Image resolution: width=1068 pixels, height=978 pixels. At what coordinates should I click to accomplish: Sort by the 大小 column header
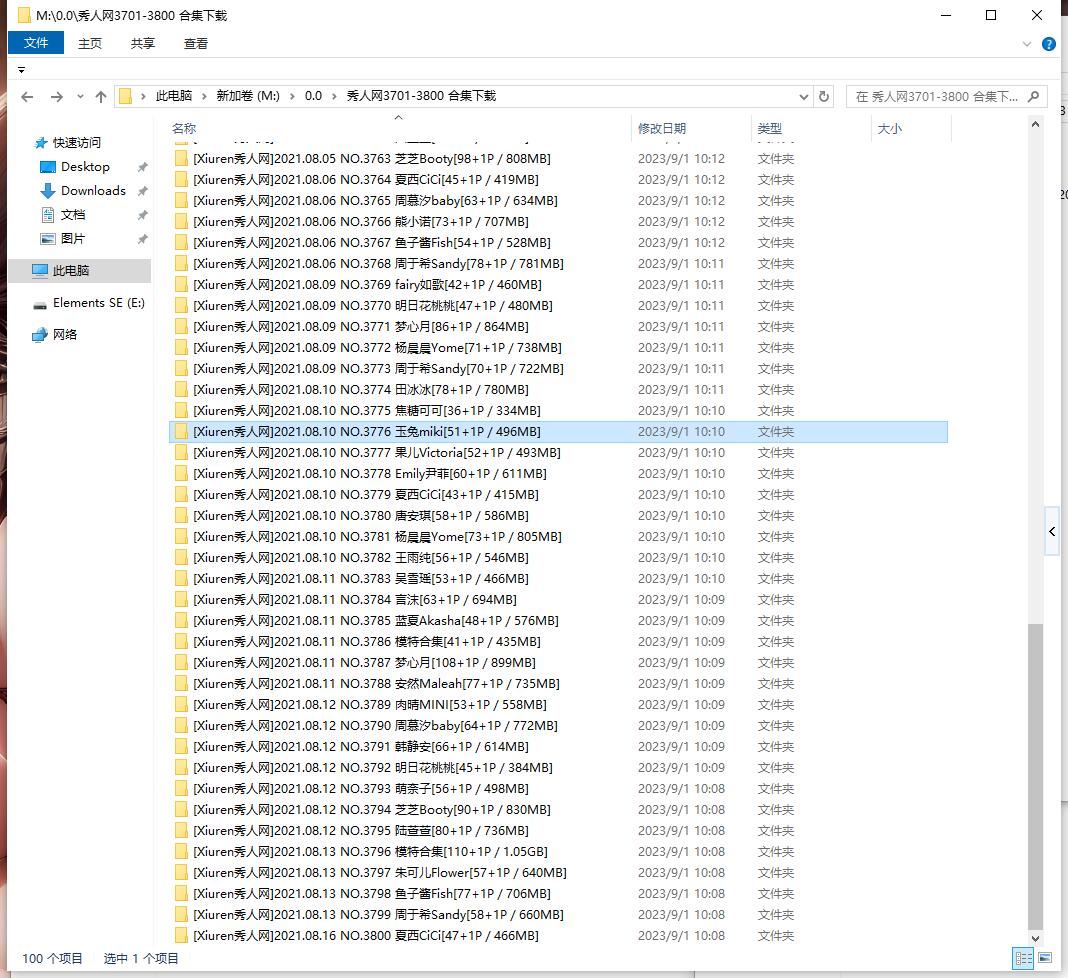coord(890,128)
